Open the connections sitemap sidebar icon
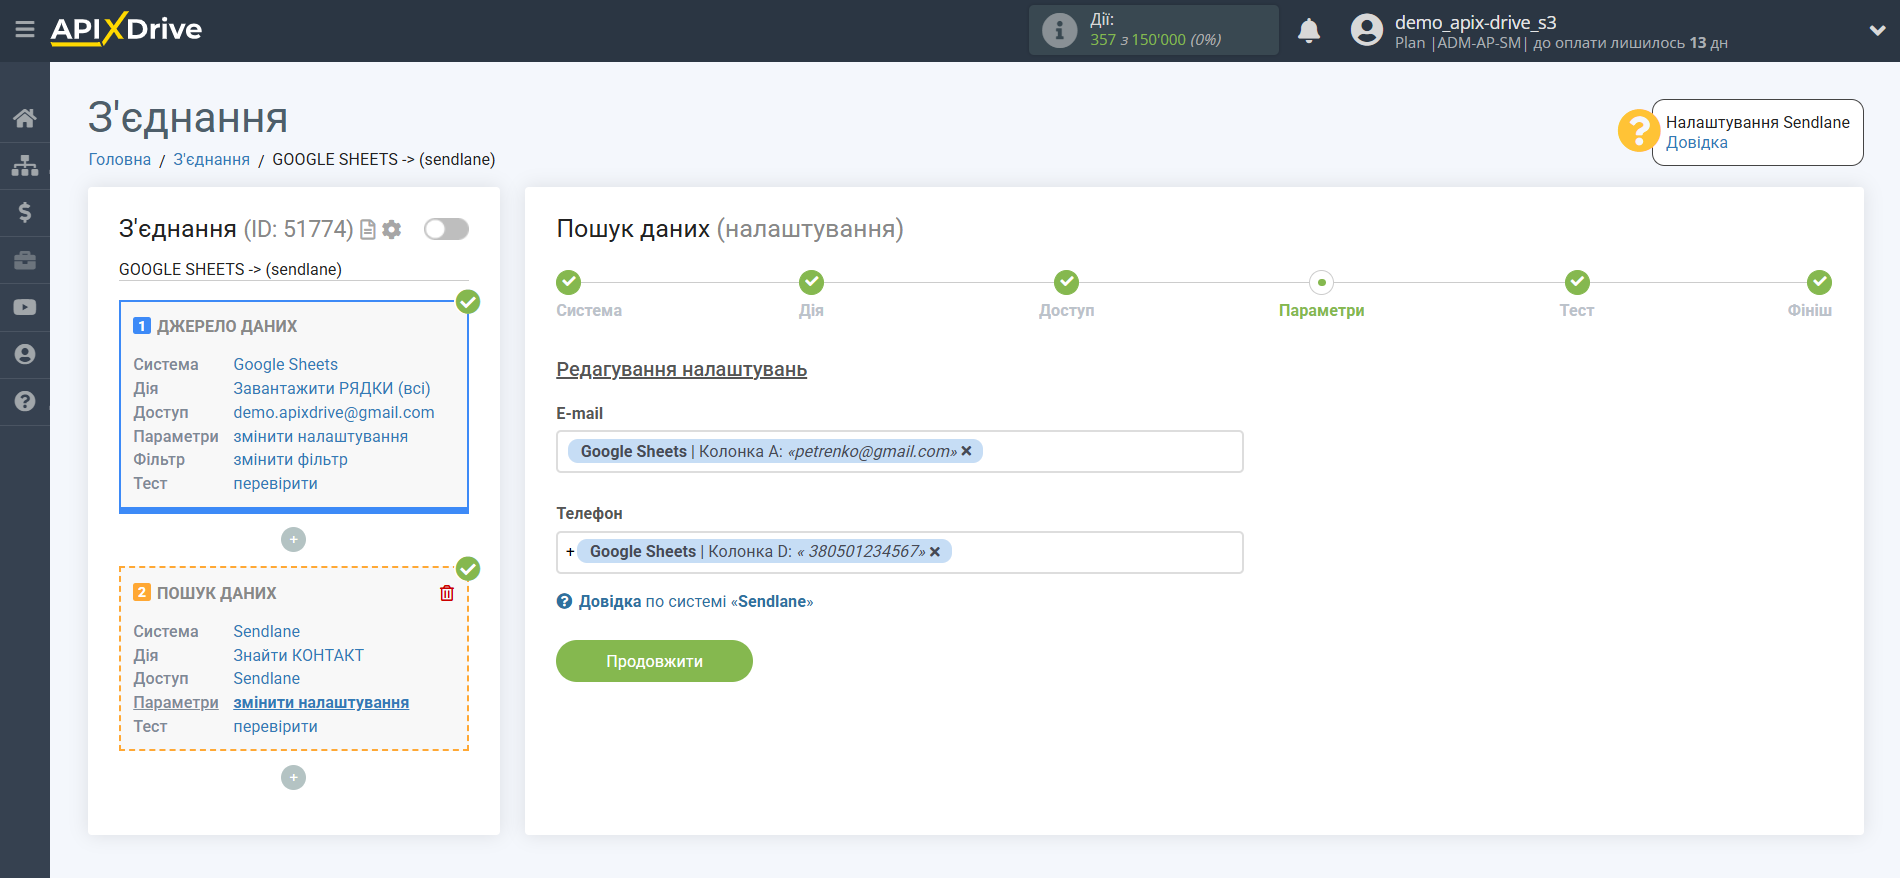The height and width of the screenshot is (878, 1900). click(25, 165)
